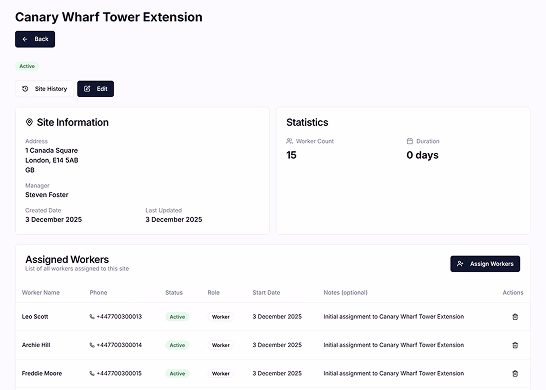Click the Assigned Workers heading
The image size is (546, 390).
point(67,259)
